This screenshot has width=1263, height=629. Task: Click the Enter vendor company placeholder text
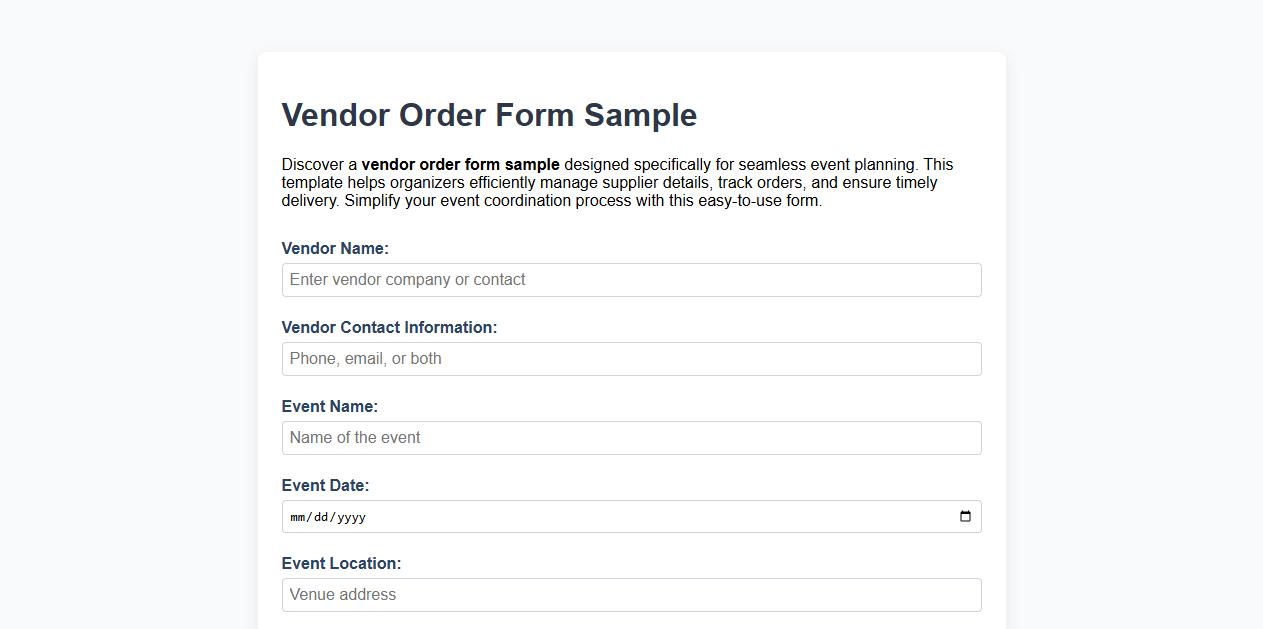(405, 279)
